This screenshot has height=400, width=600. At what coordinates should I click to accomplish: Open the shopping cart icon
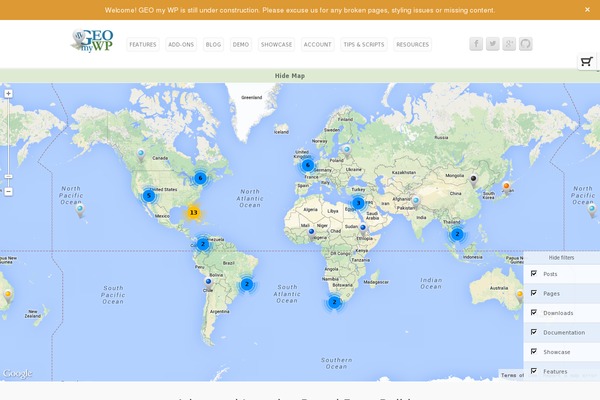[587, 62]
